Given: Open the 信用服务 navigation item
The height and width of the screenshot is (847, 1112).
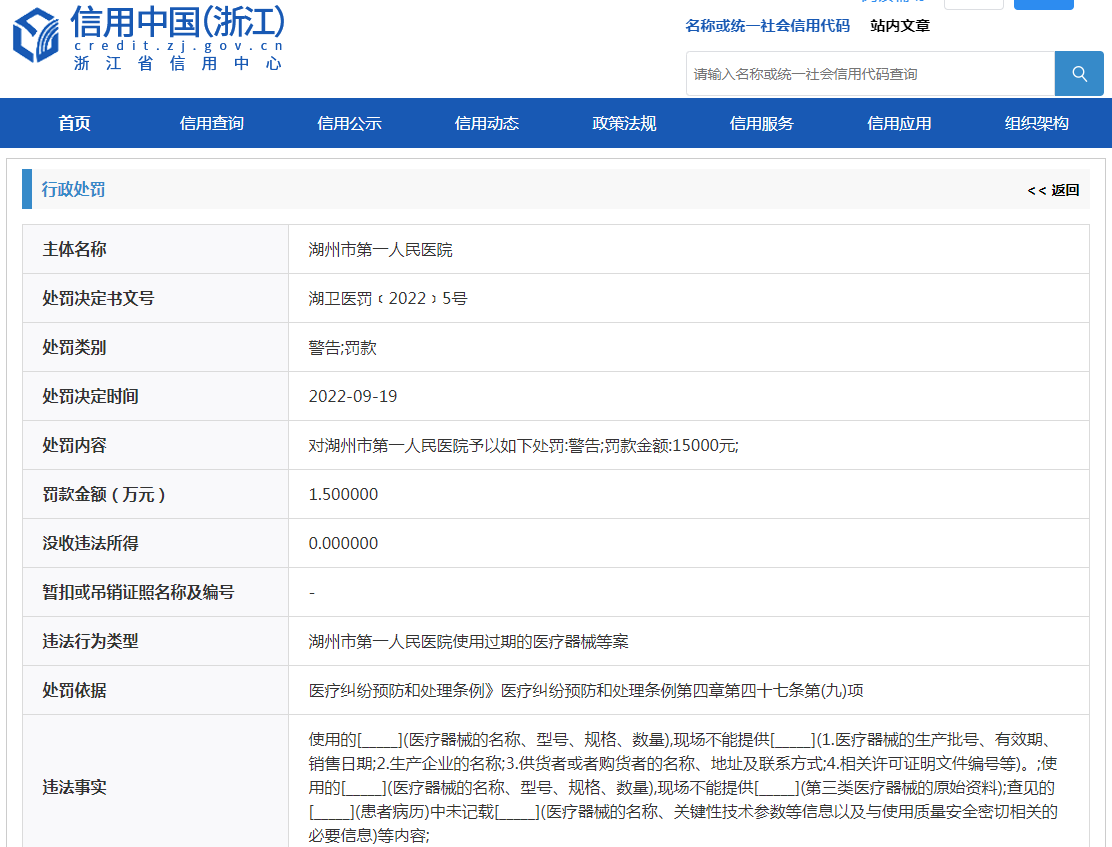Looking at the screenshot, I should click(x=762, y=123).
